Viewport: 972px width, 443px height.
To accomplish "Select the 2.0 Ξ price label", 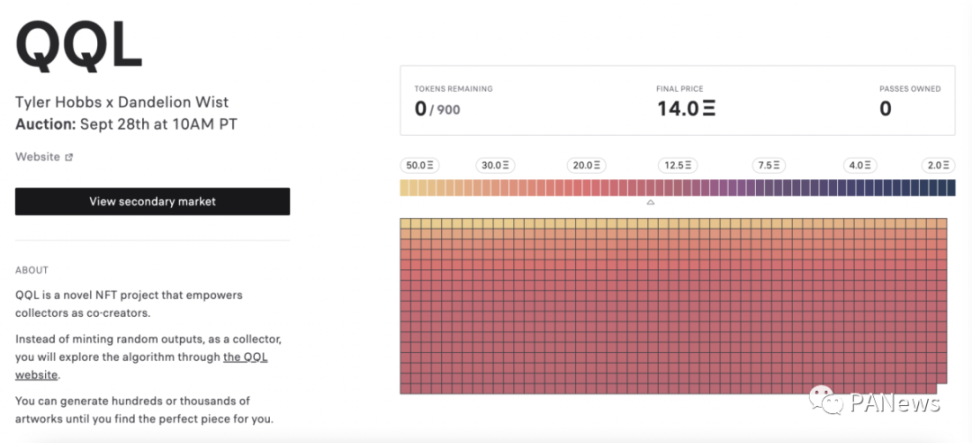I will coord(939,165).
